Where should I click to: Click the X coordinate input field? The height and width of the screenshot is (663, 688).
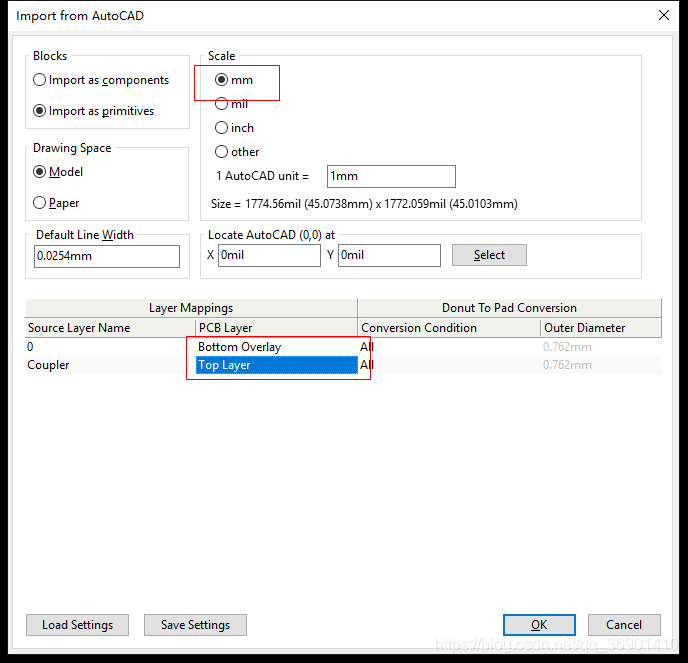point(268,255)
